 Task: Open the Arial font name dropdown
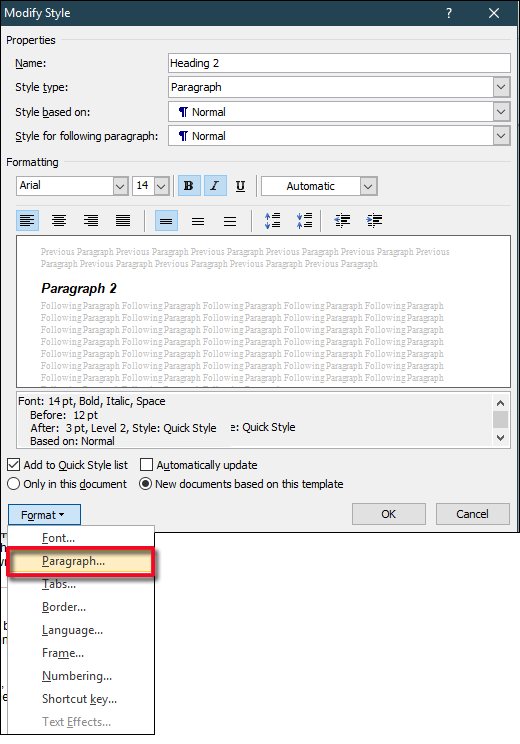coord(121,186)
